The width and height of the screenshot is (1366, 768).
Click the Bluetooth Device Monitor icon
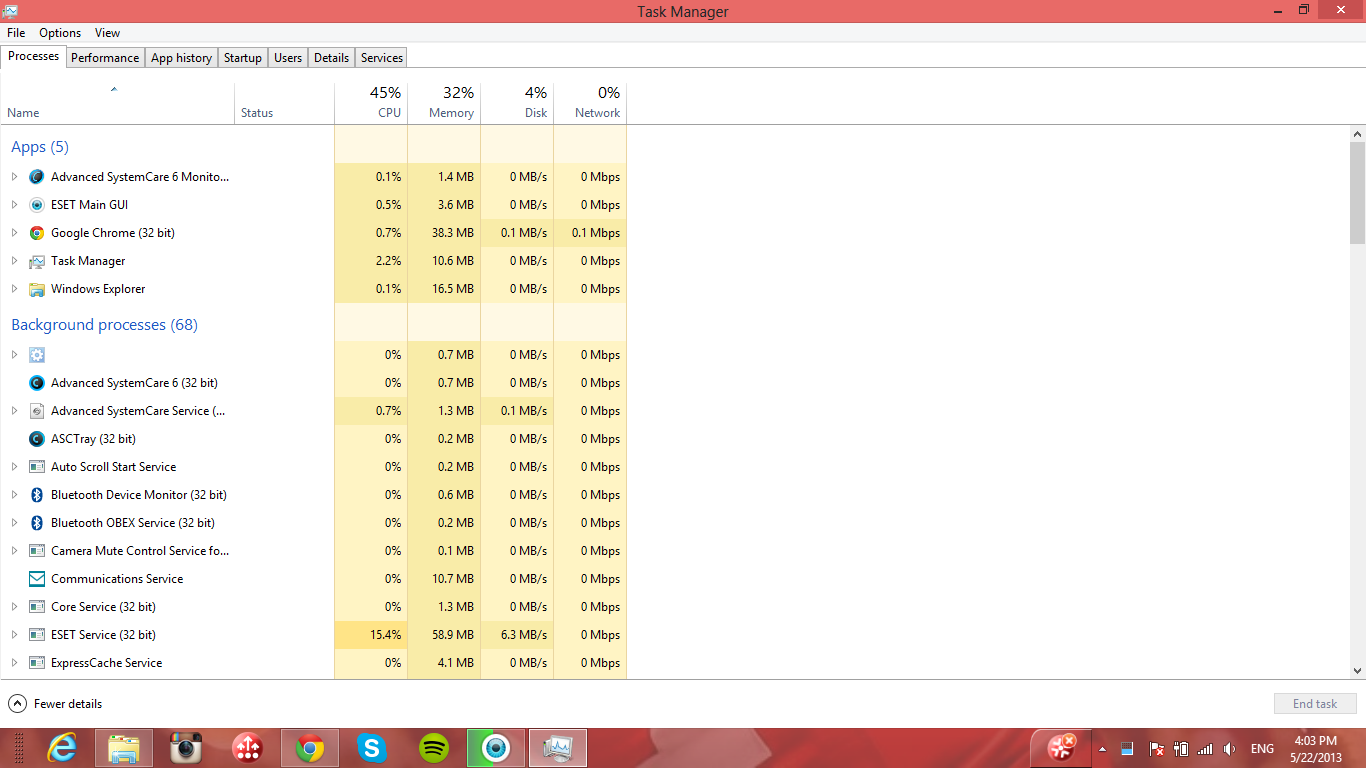pyautogui.click(x=37, y=495)
